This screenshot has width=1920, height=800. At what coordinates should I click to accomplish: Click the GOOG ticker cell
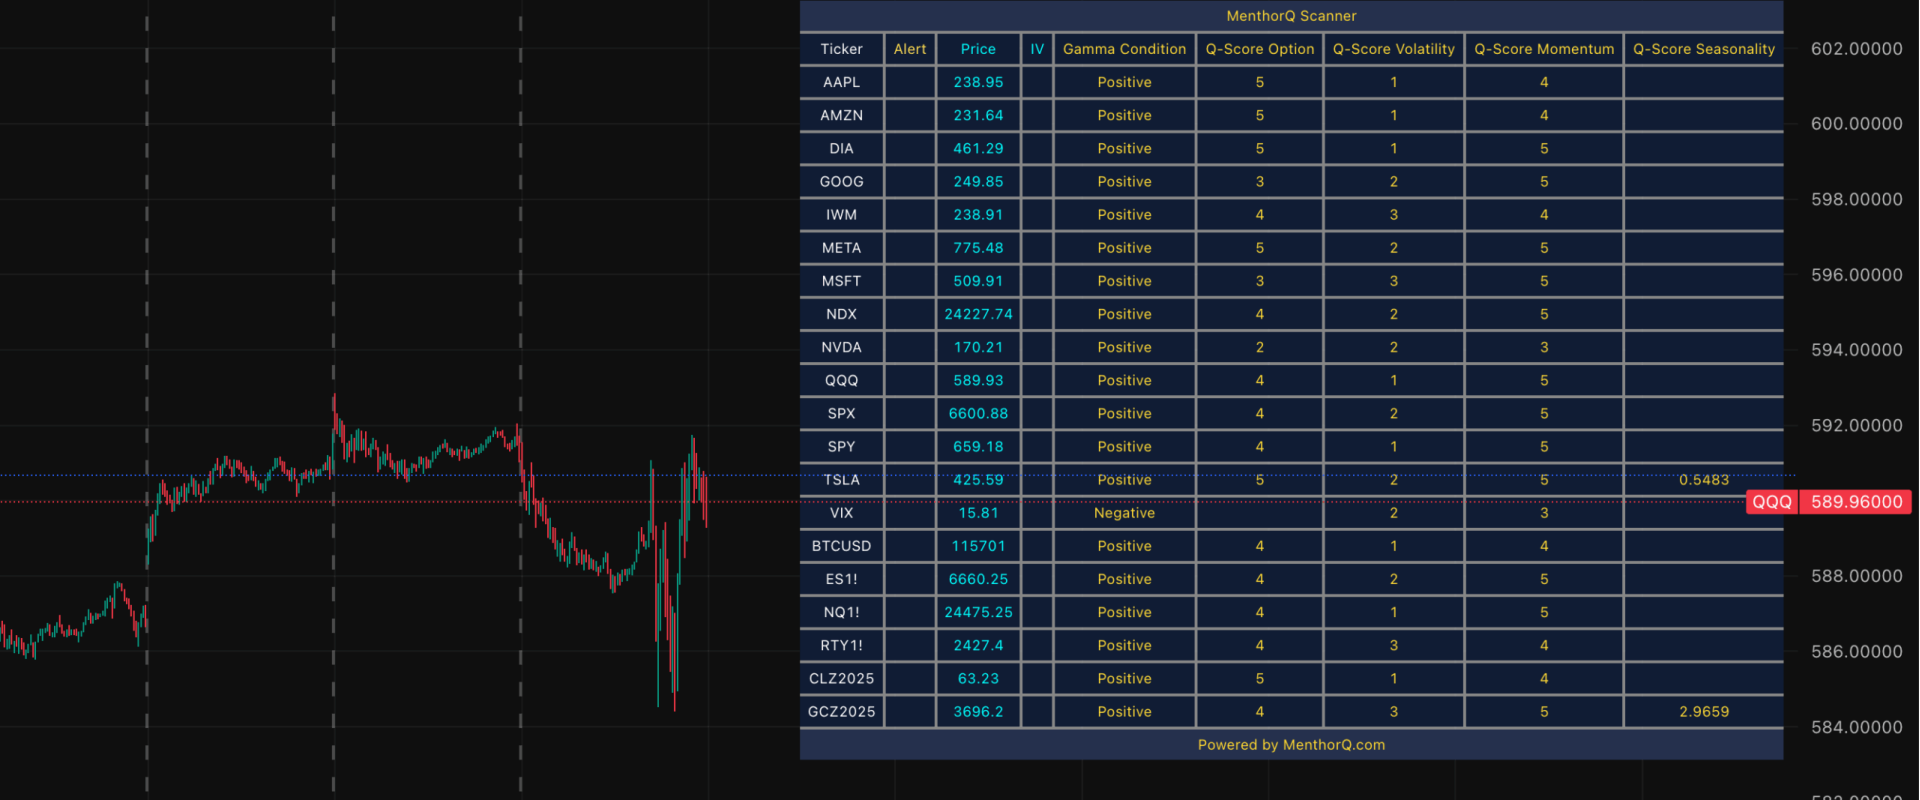[841, 181]
